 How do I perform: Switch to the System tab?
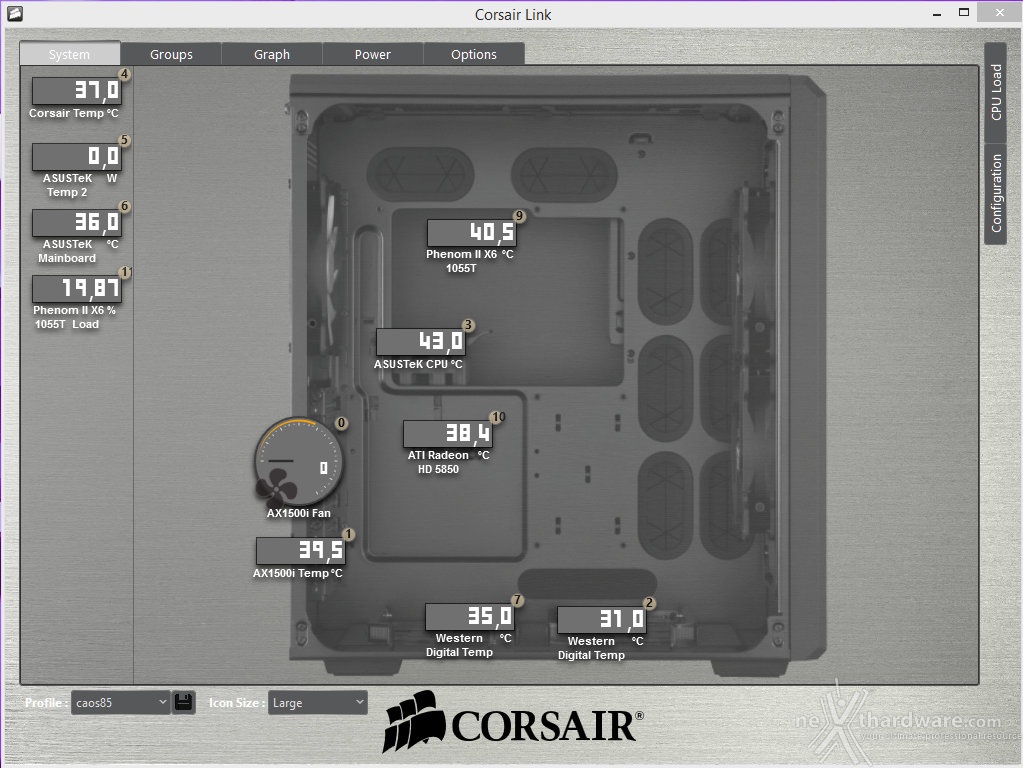point(70,54)
